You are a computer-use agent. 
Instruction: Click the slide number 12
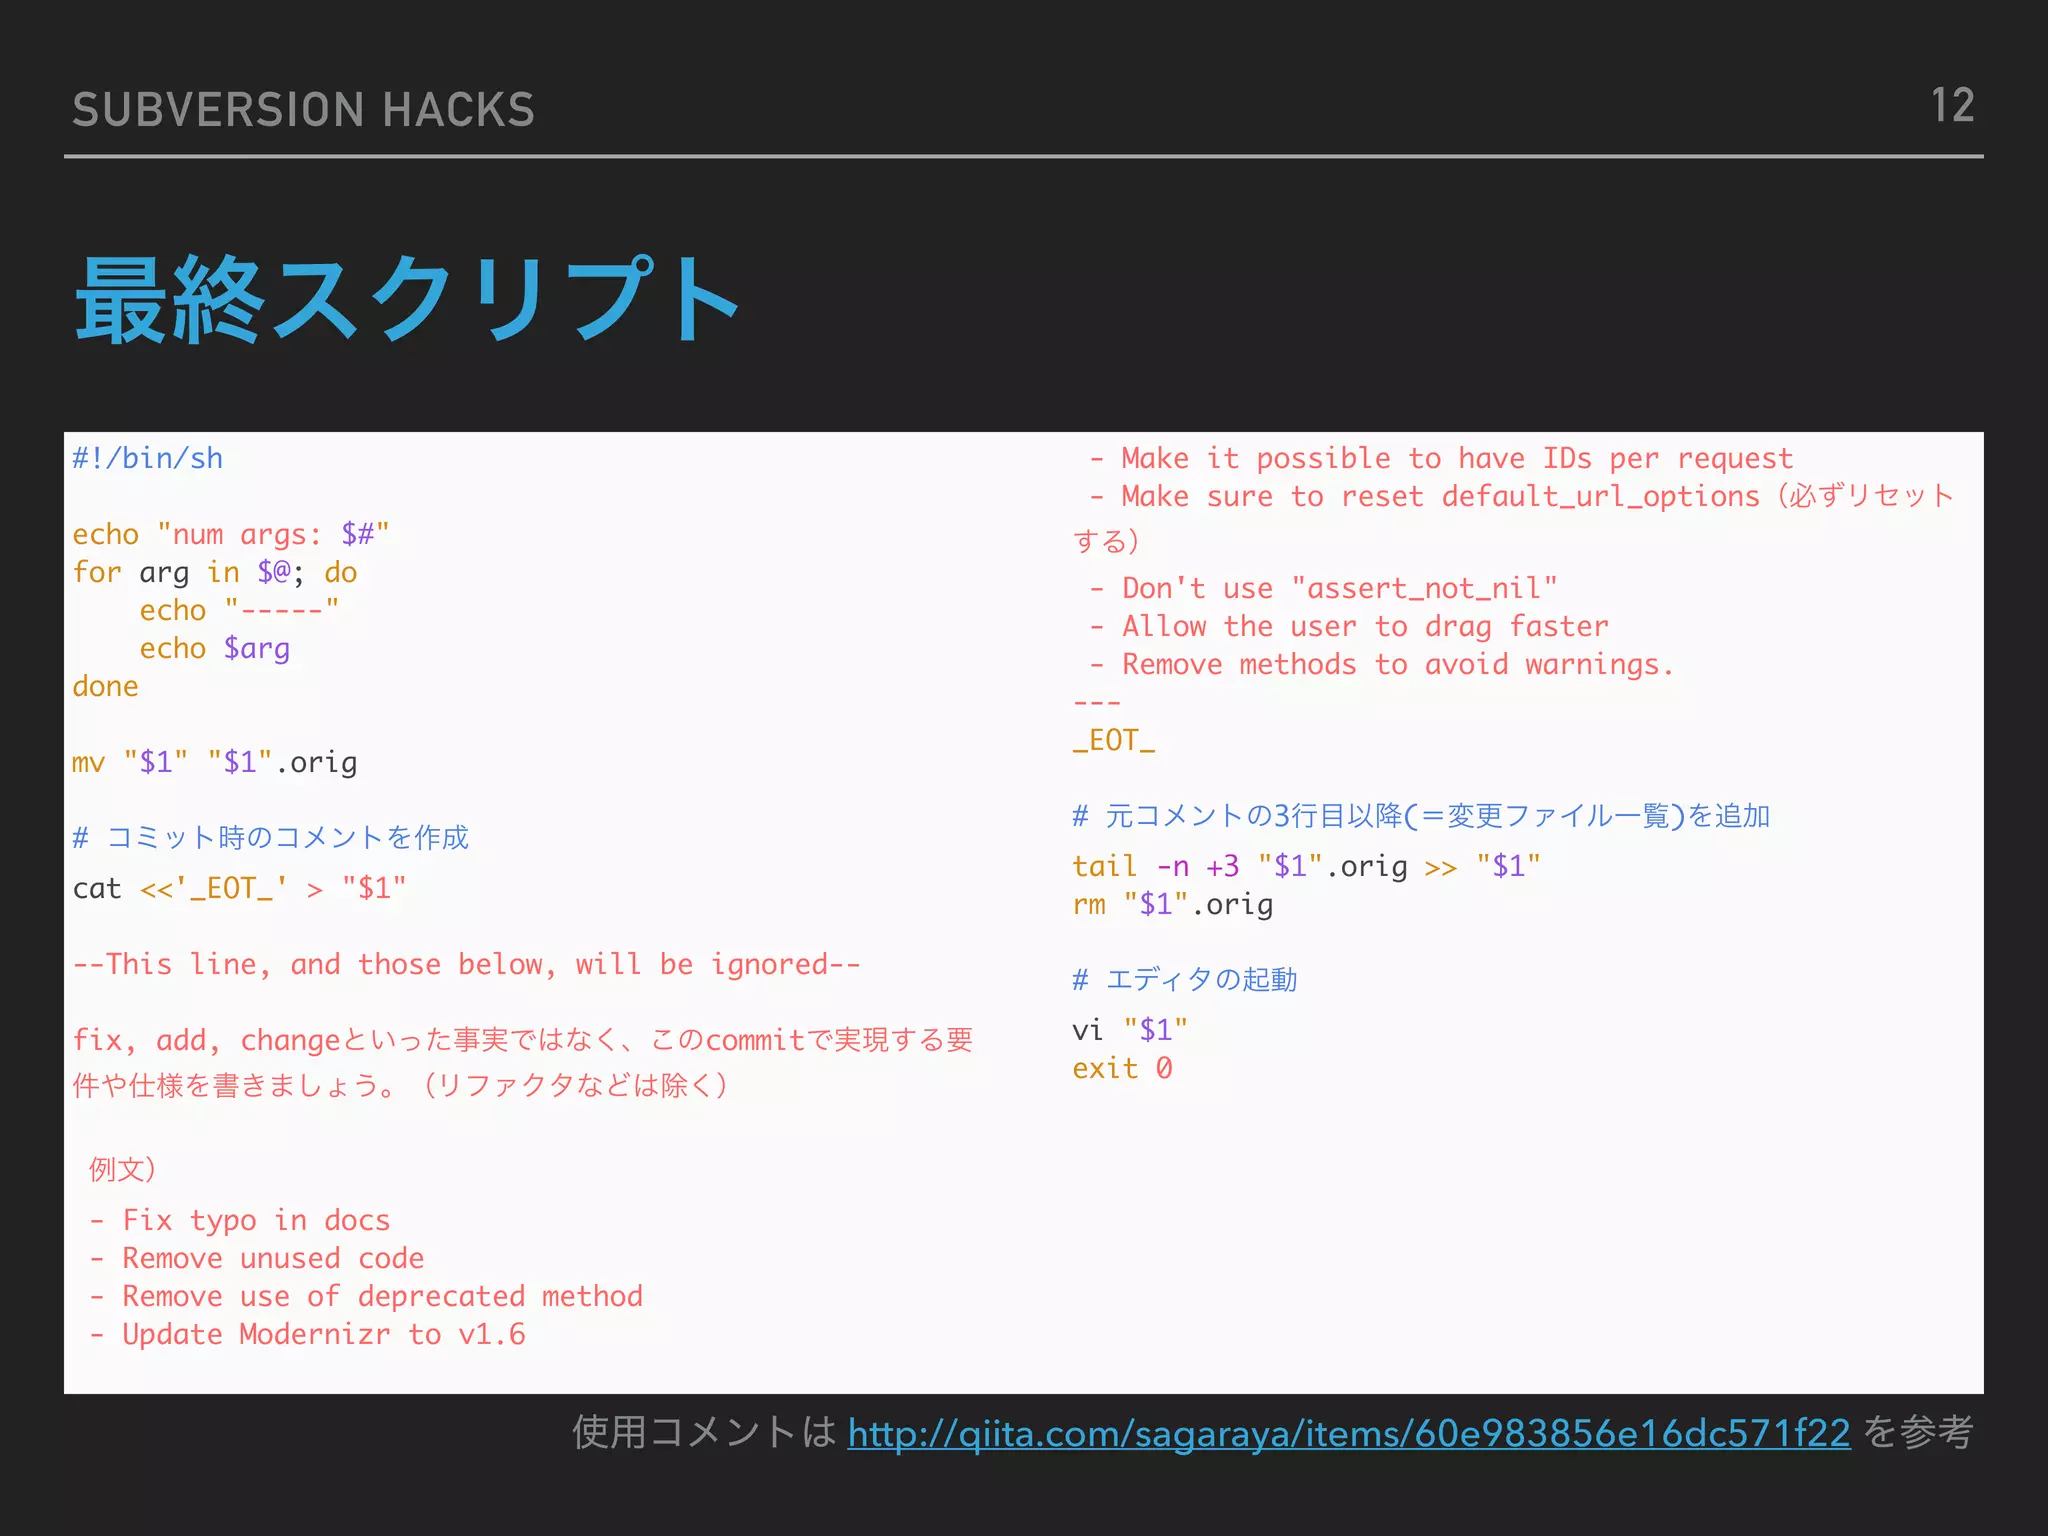(x=1952, y=106)
